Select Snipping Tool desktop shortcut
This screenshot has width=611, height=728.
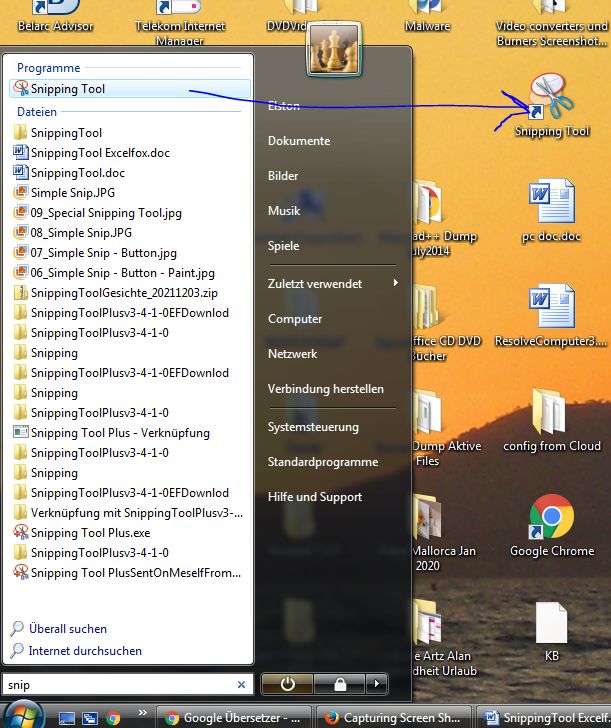coord(552,104)
